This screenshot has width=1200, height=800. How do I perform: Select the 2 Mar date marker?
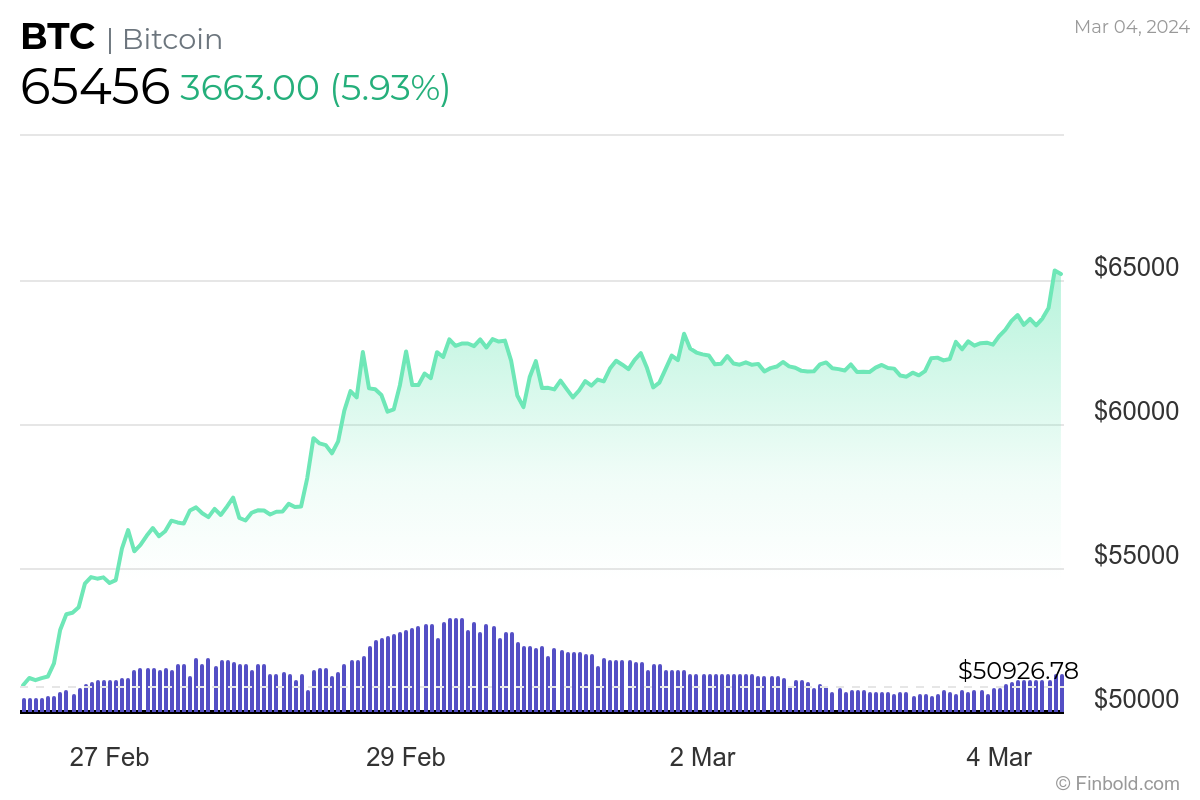pos(702,757)
